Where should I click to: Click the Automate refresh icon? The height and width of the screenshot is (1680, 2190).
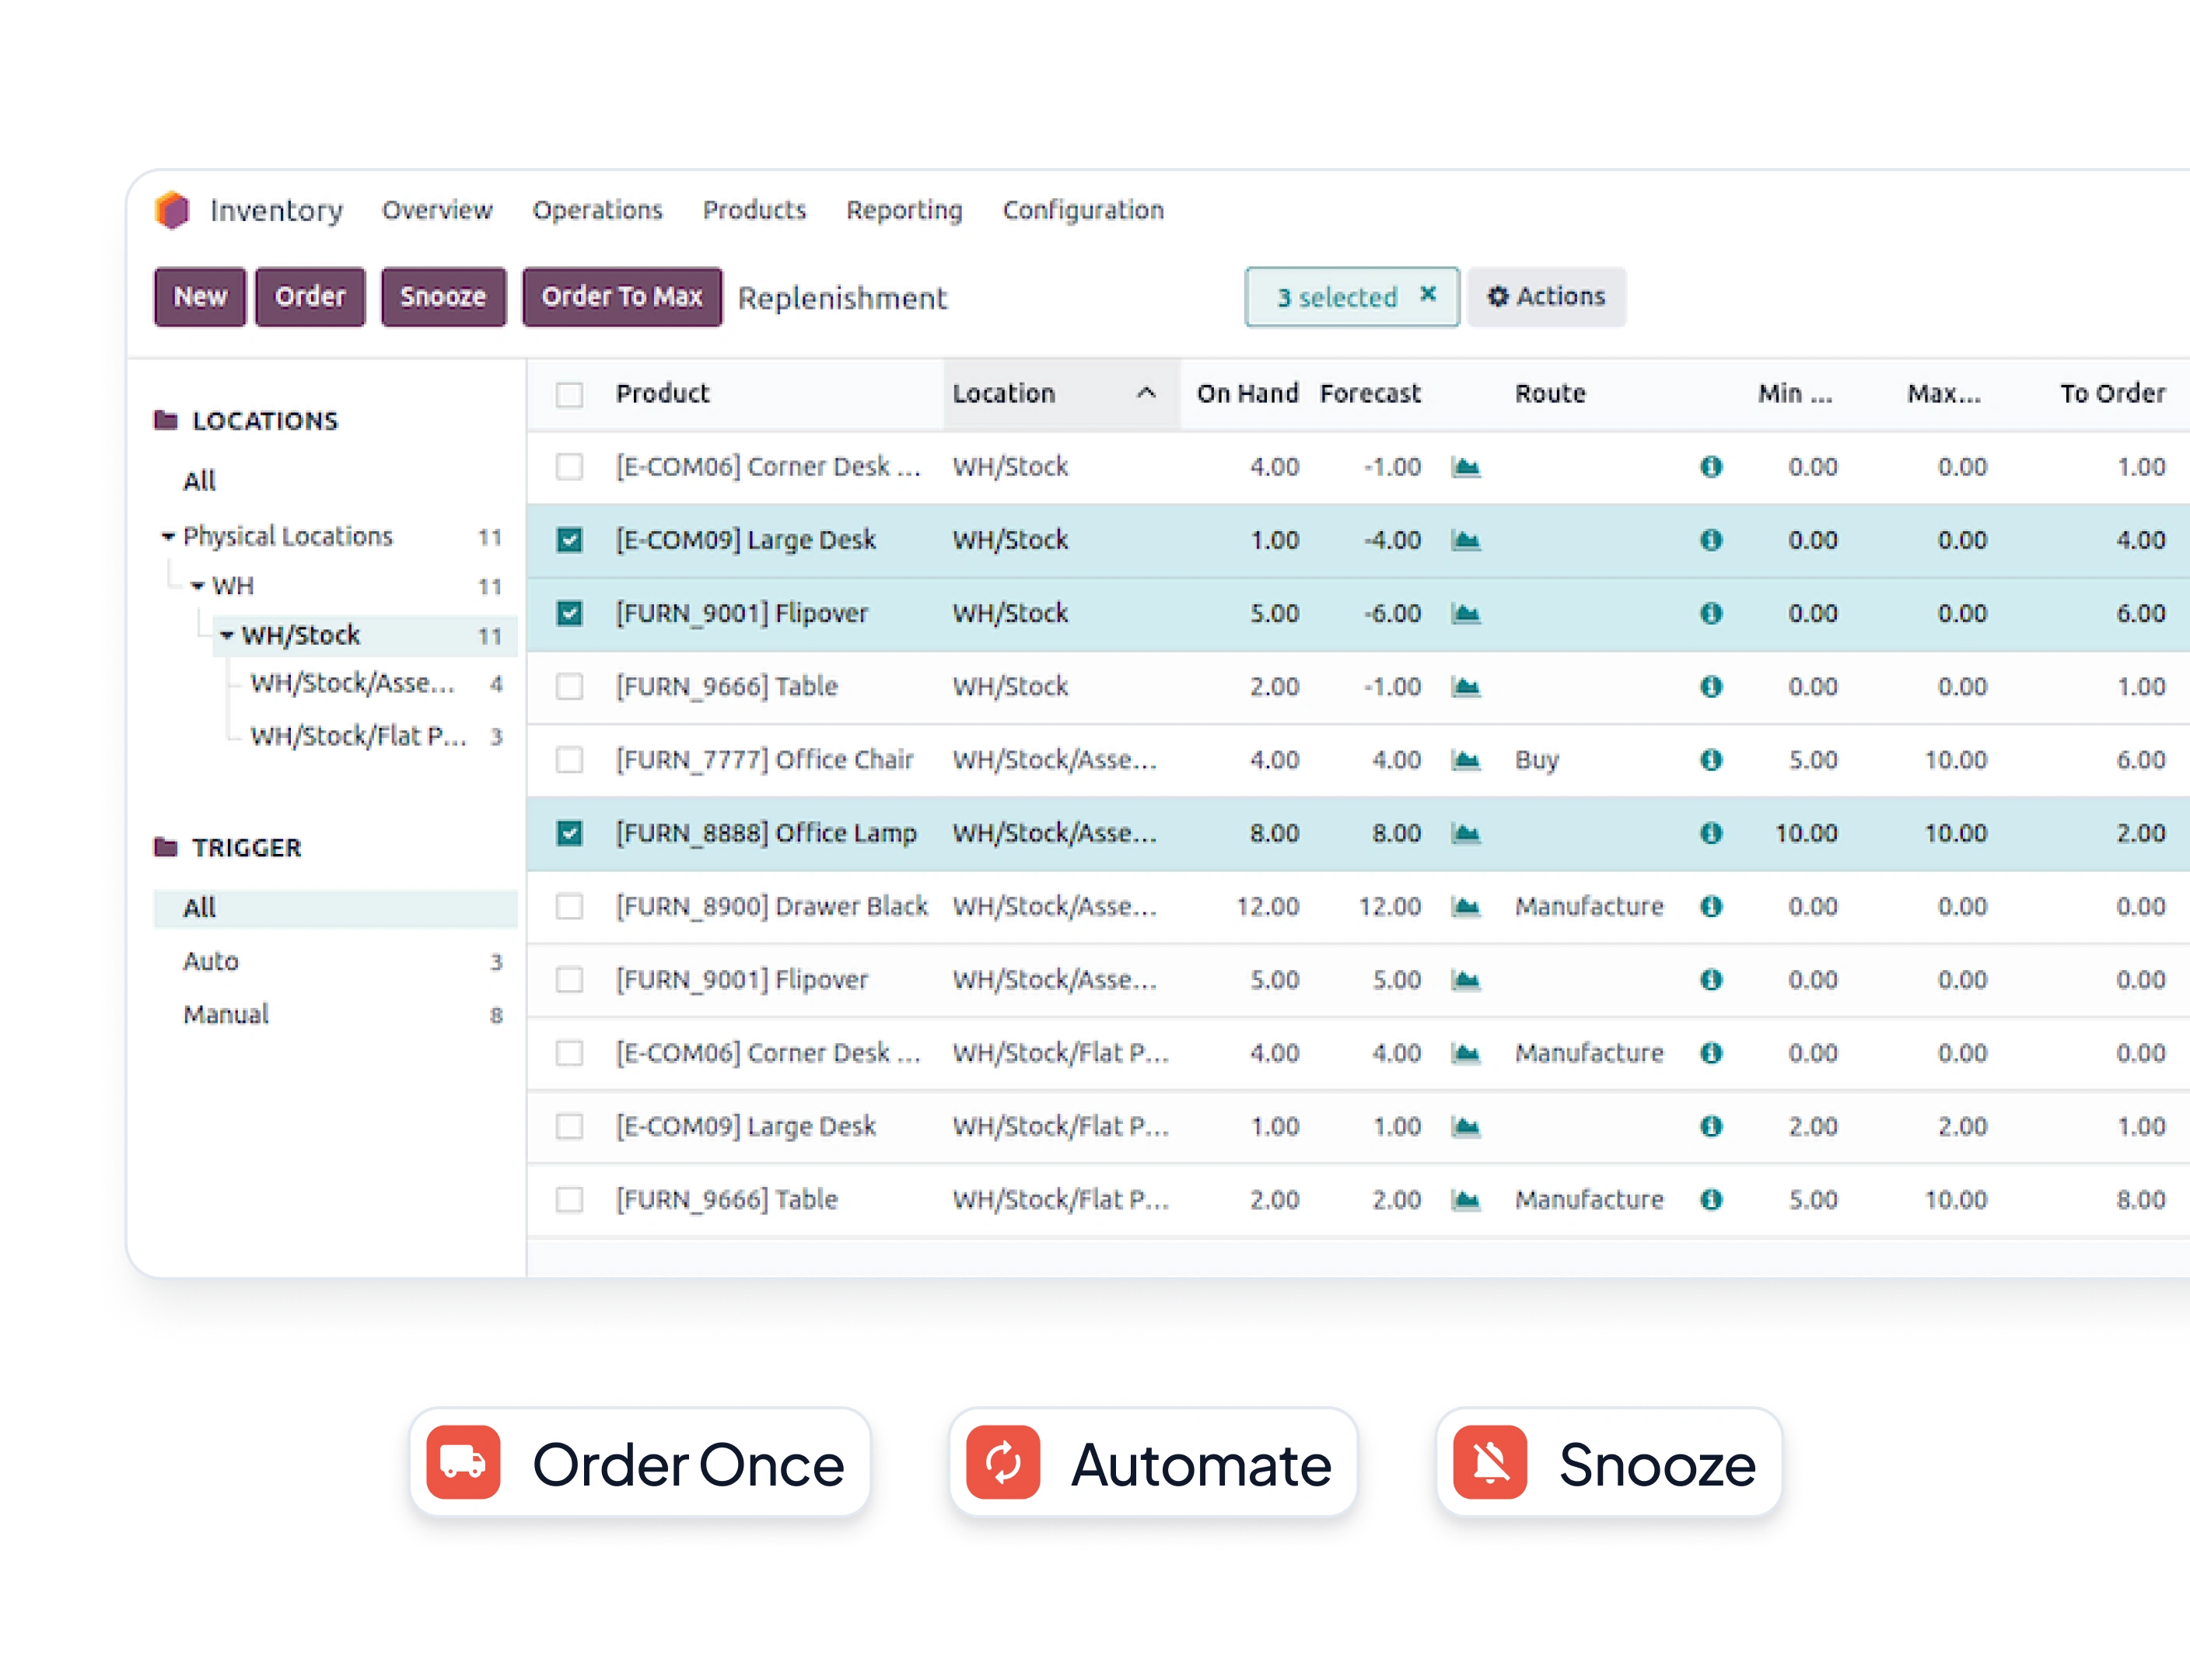1003,1462
